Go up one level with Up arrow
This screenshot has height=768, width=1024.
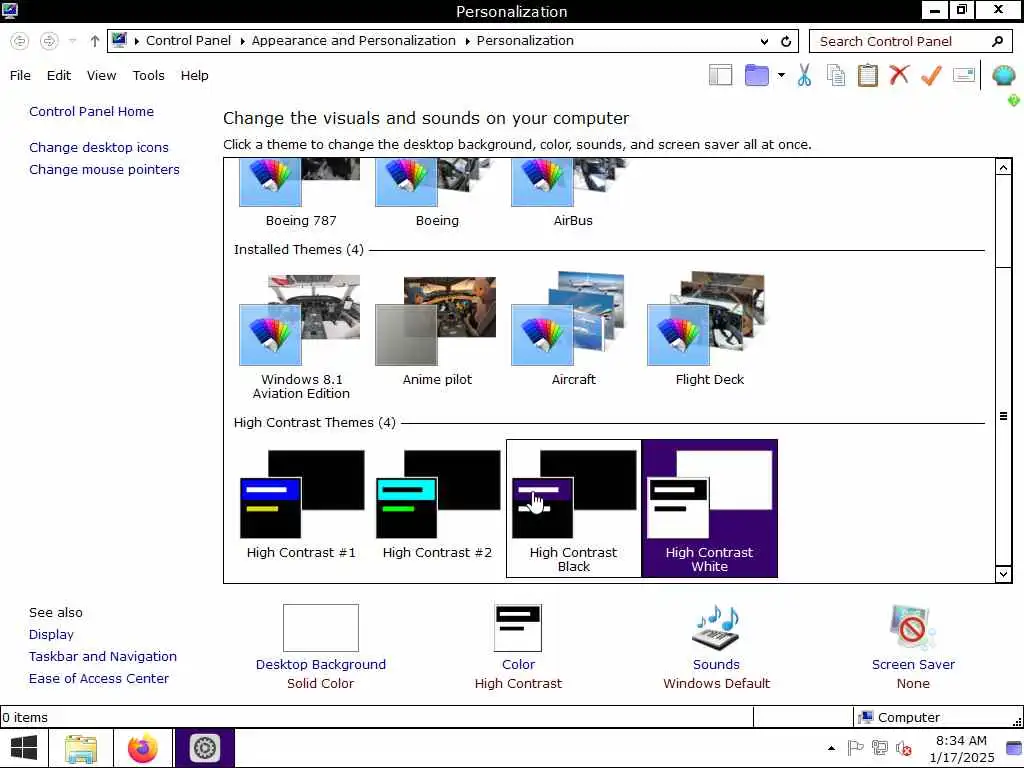(95, 41)
